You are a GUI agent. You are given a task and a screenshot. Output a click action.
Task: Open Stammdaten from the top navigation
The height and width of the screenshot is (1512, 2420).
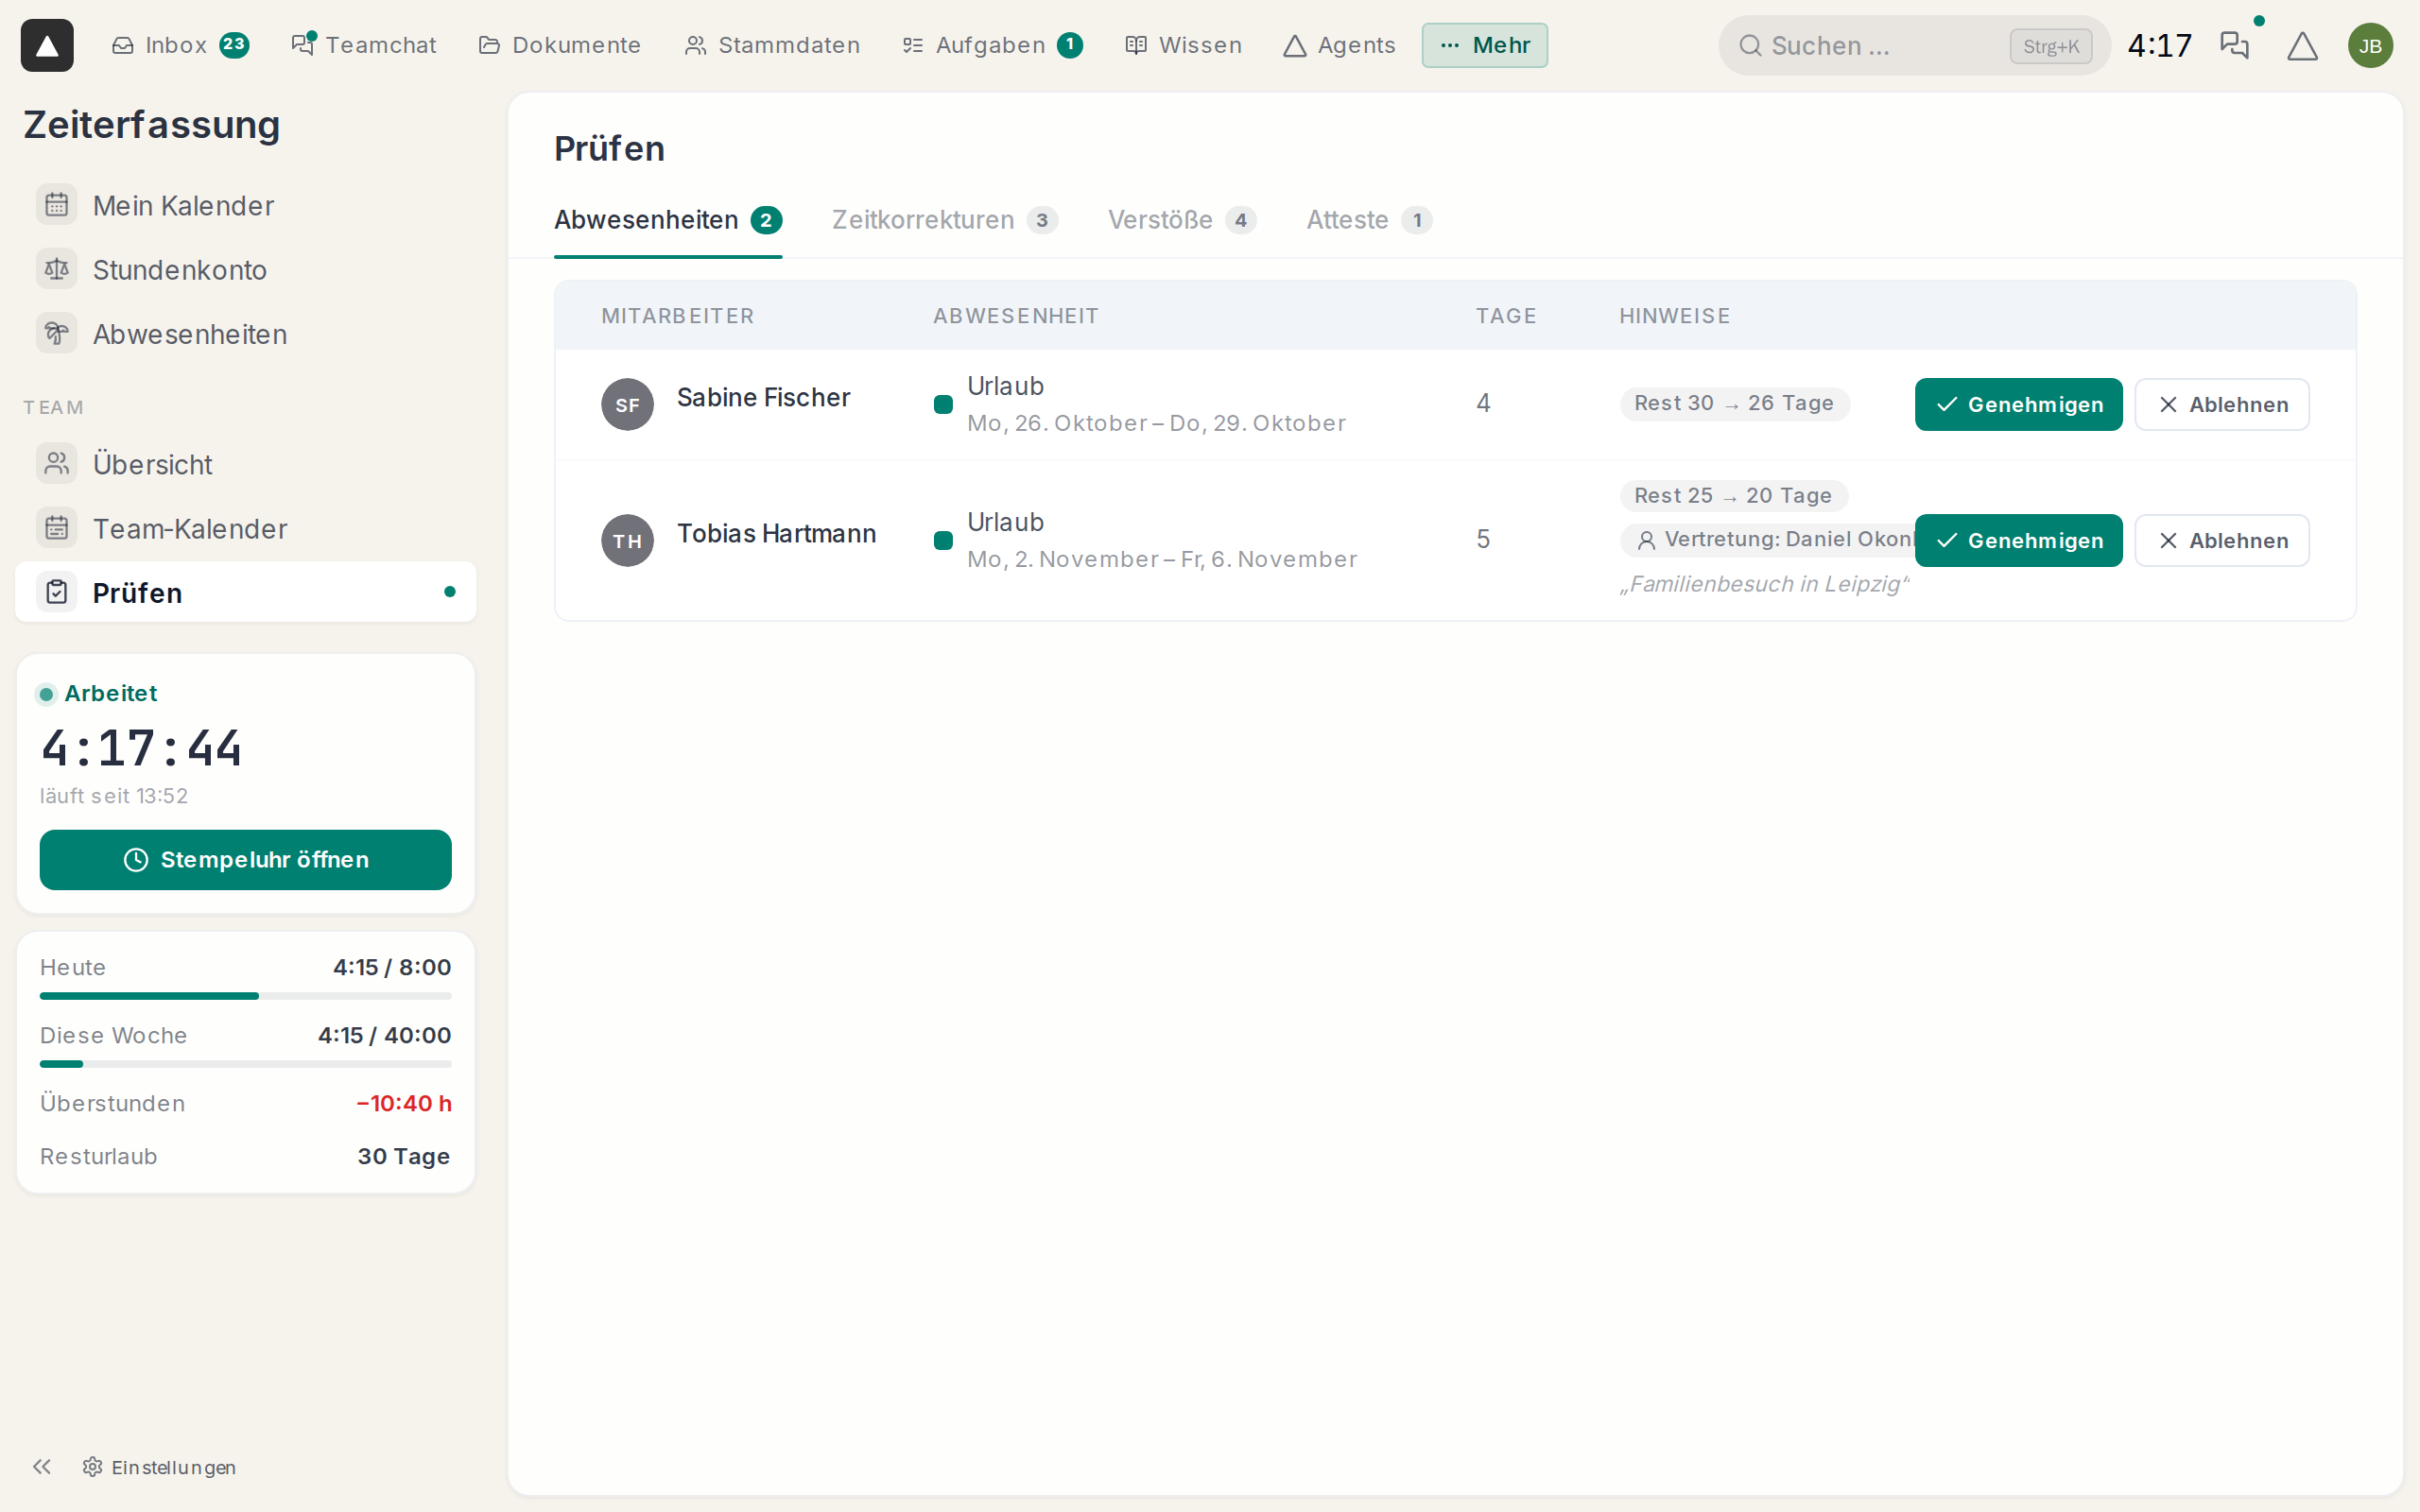(x=772, y=45)
